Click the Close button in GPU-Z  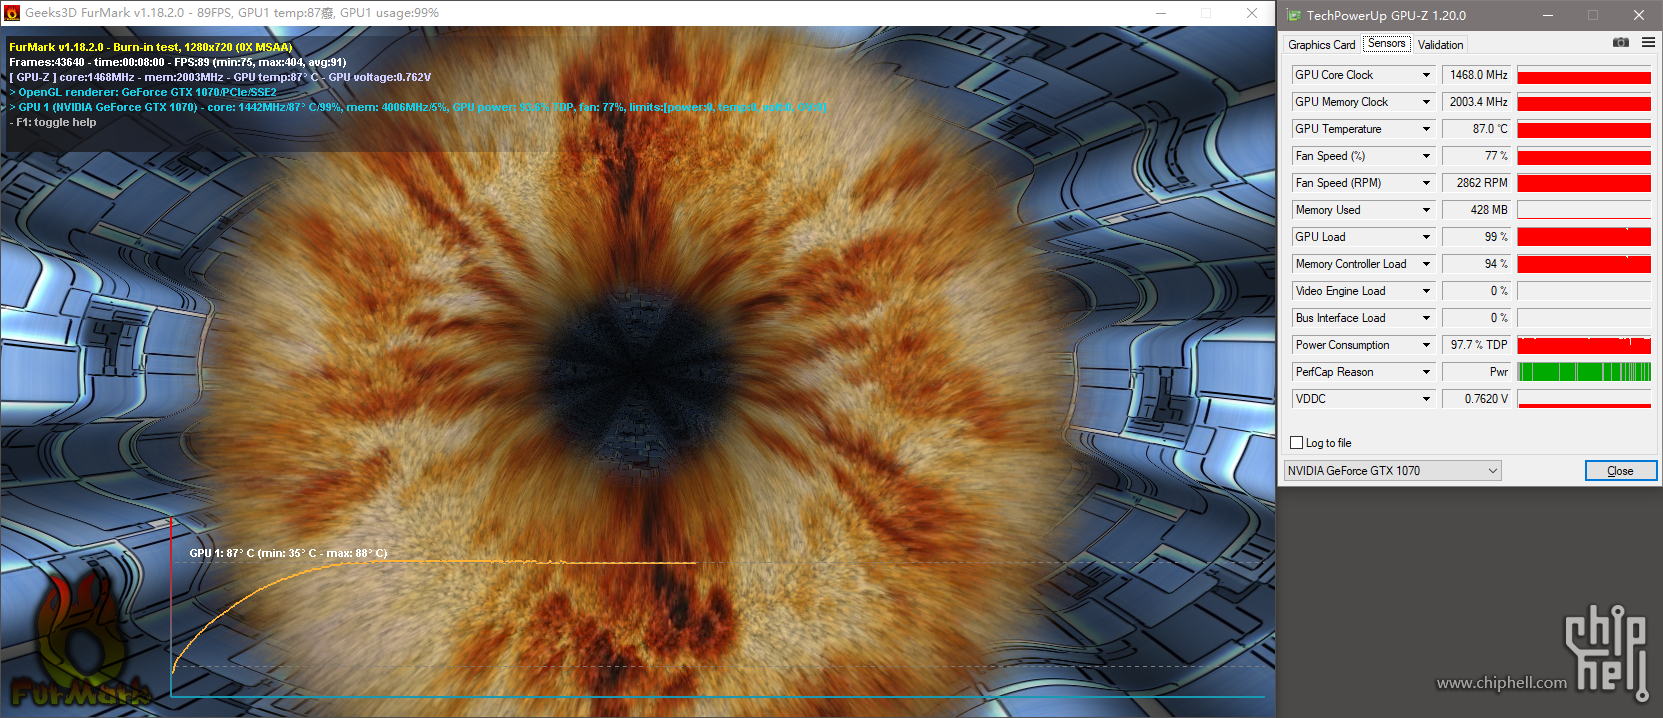(1620, 471)
